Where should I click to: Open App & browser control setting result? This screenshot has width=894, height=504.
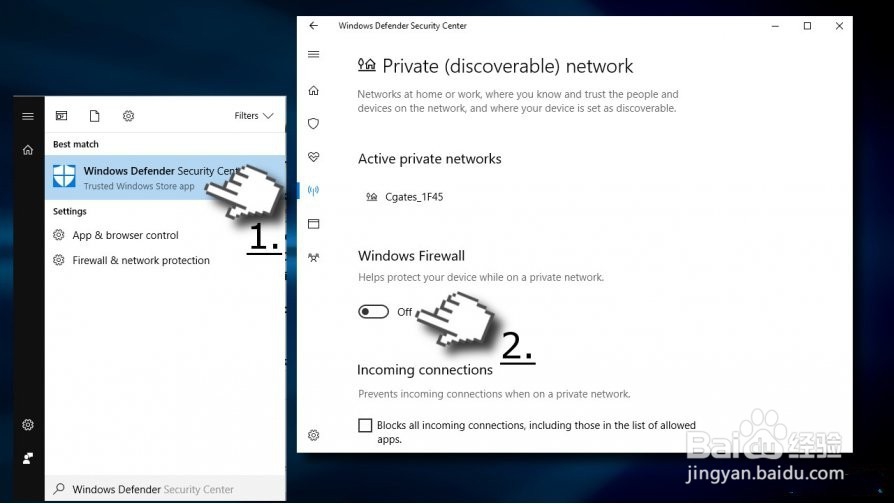pos(165,235)
